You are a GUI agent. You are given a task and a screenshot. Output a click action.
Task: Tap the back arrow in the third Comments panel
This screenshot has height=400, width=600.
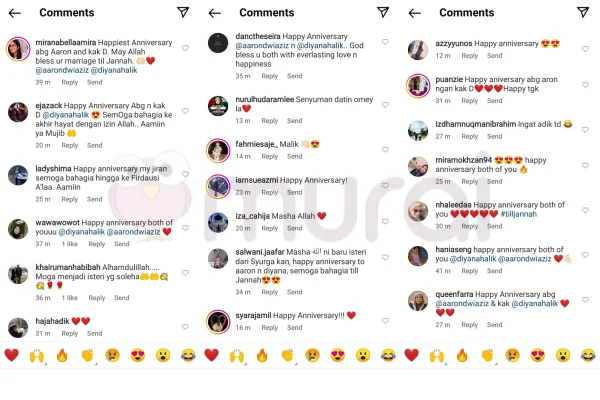pos(414,13)
